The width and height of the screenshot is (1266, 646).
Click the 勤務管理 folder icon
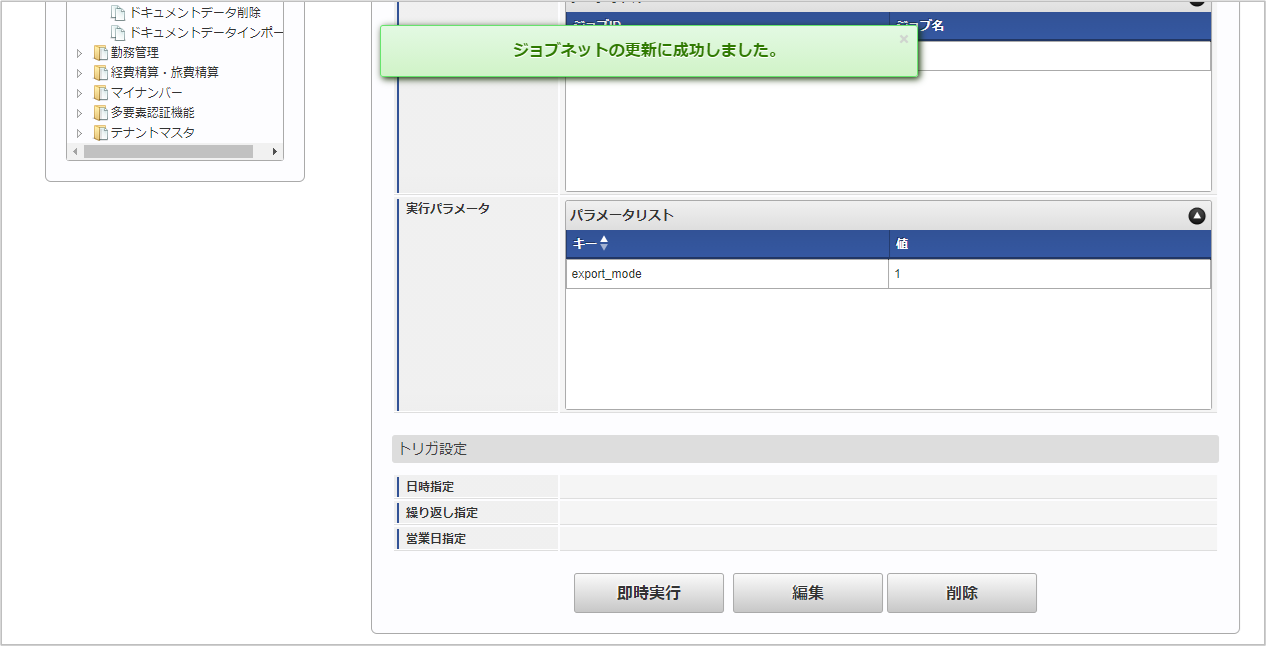point(100,53)
